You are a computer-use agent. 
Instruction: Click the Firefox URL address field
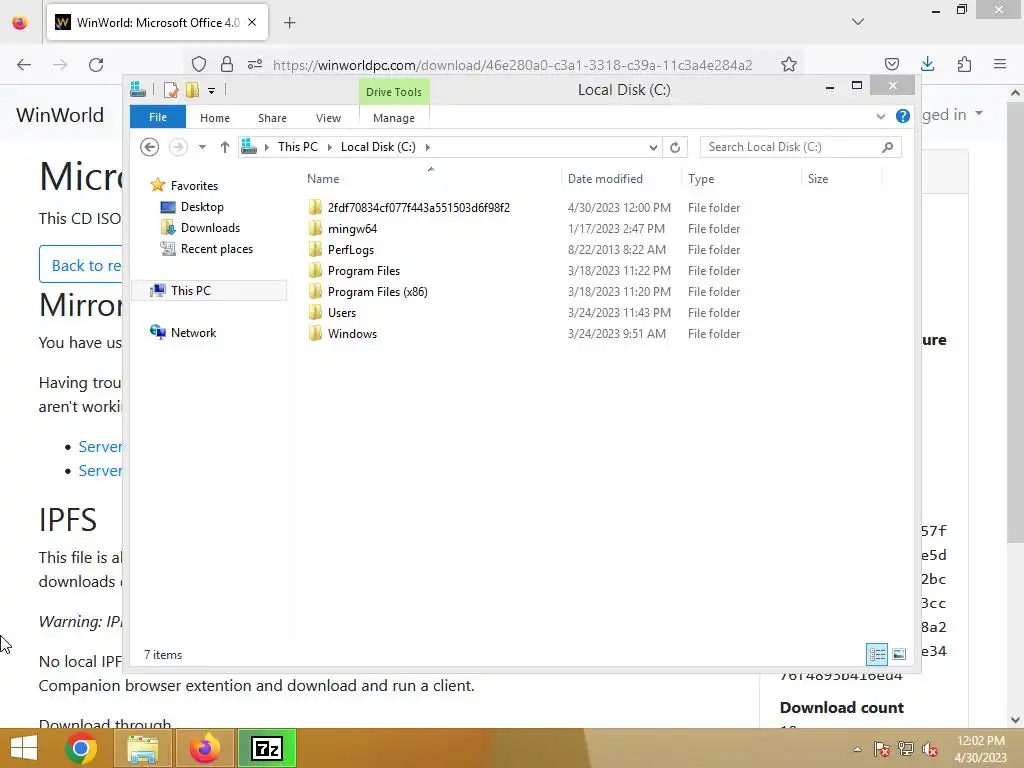point(513,65)
